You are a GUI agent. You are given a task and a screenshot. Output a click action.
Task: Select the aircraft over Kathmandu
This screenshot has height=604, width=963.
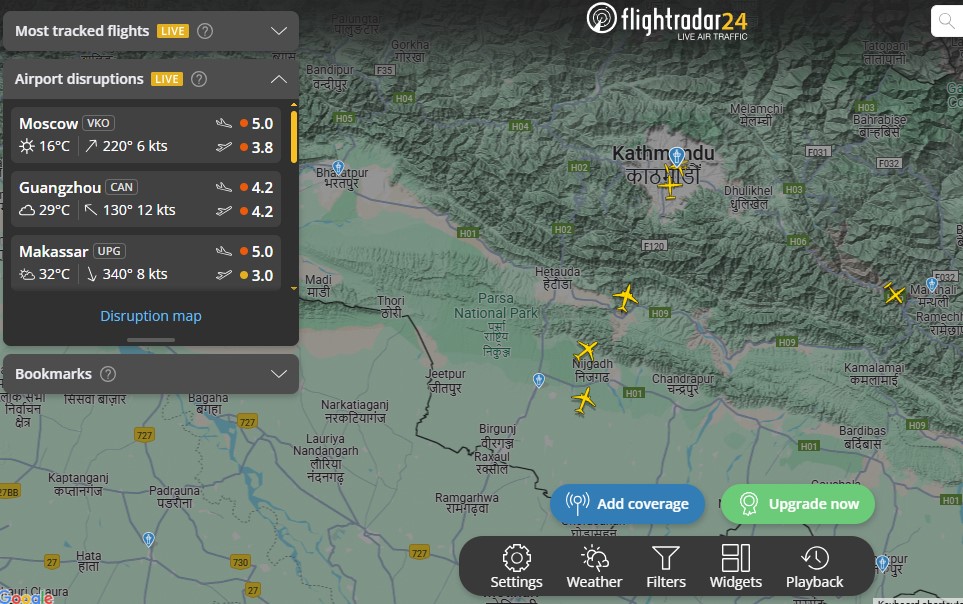tap(670, 184)
